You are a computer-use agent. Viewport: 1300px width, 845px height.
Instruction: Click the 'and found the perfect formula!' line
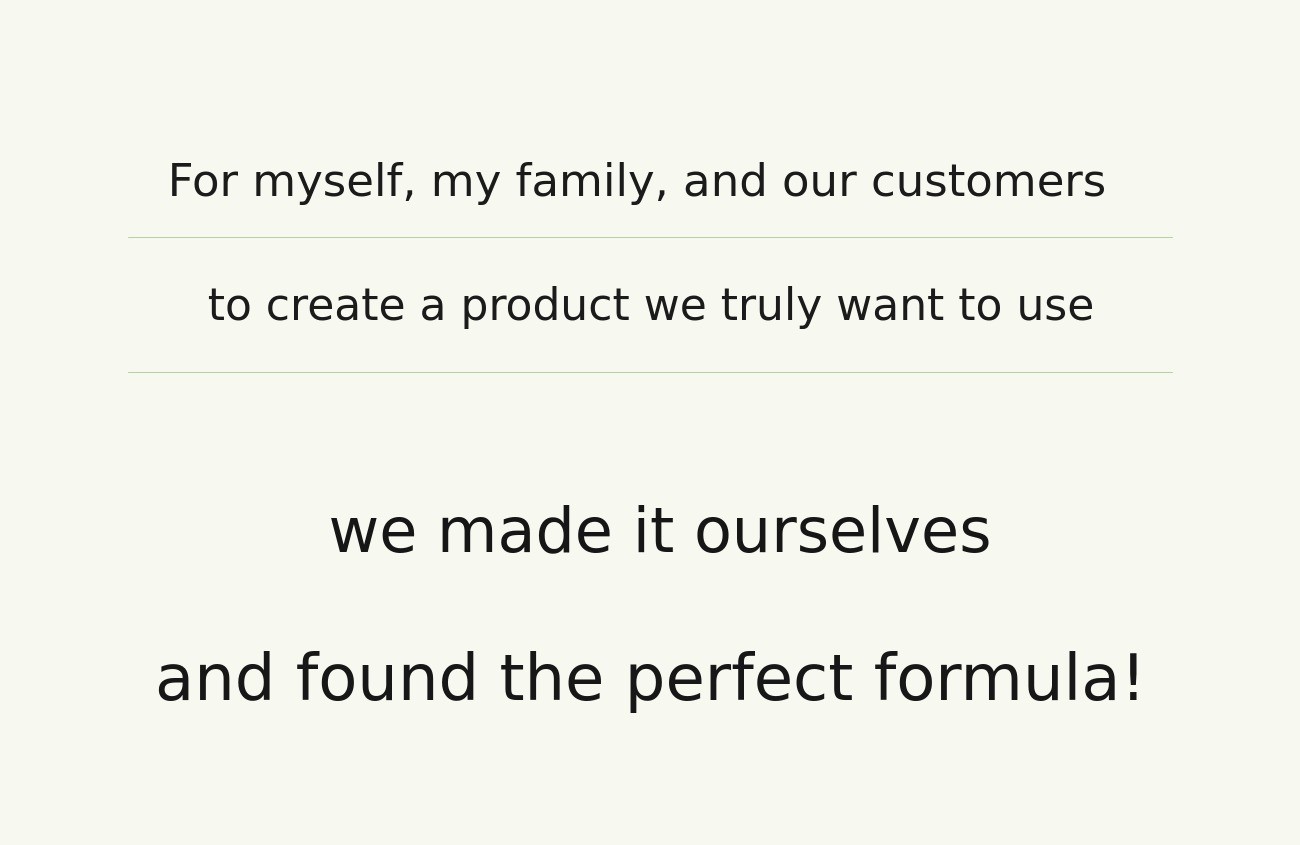(650, 680)
